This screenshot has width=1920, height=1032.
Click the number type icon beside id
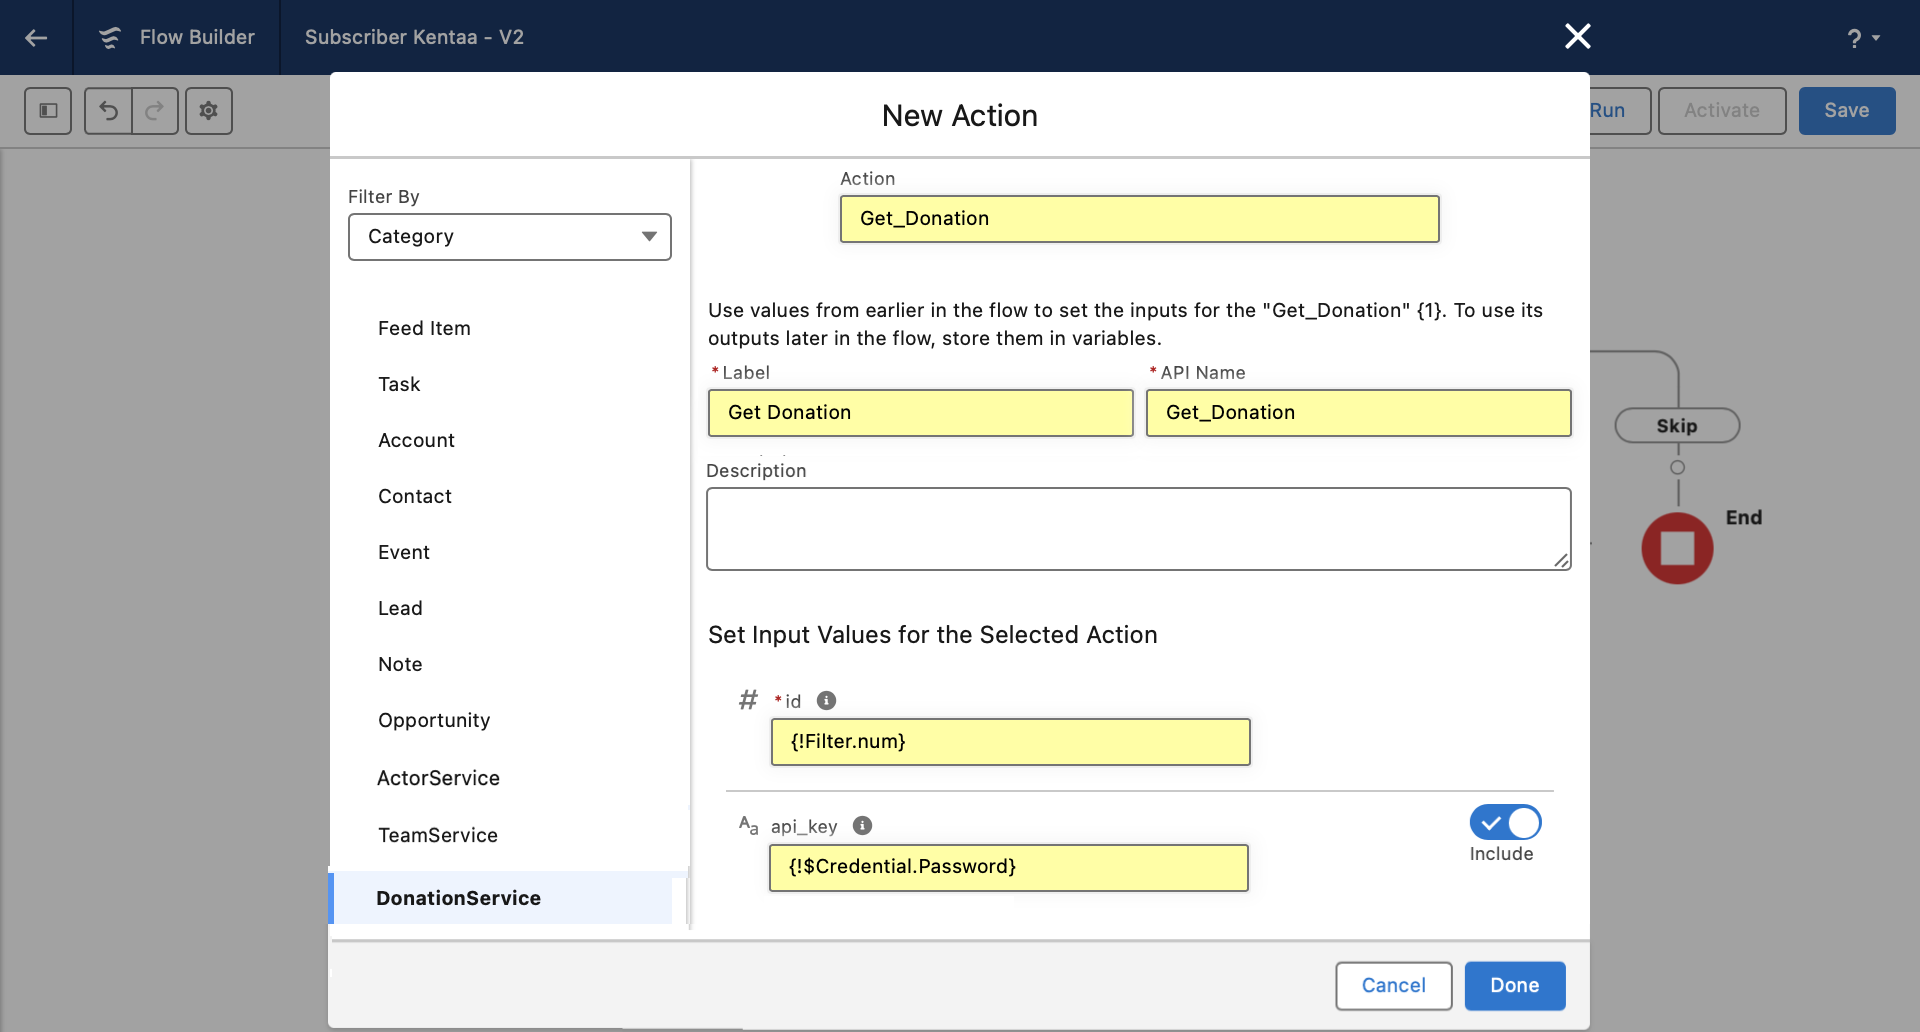[748, 700]
